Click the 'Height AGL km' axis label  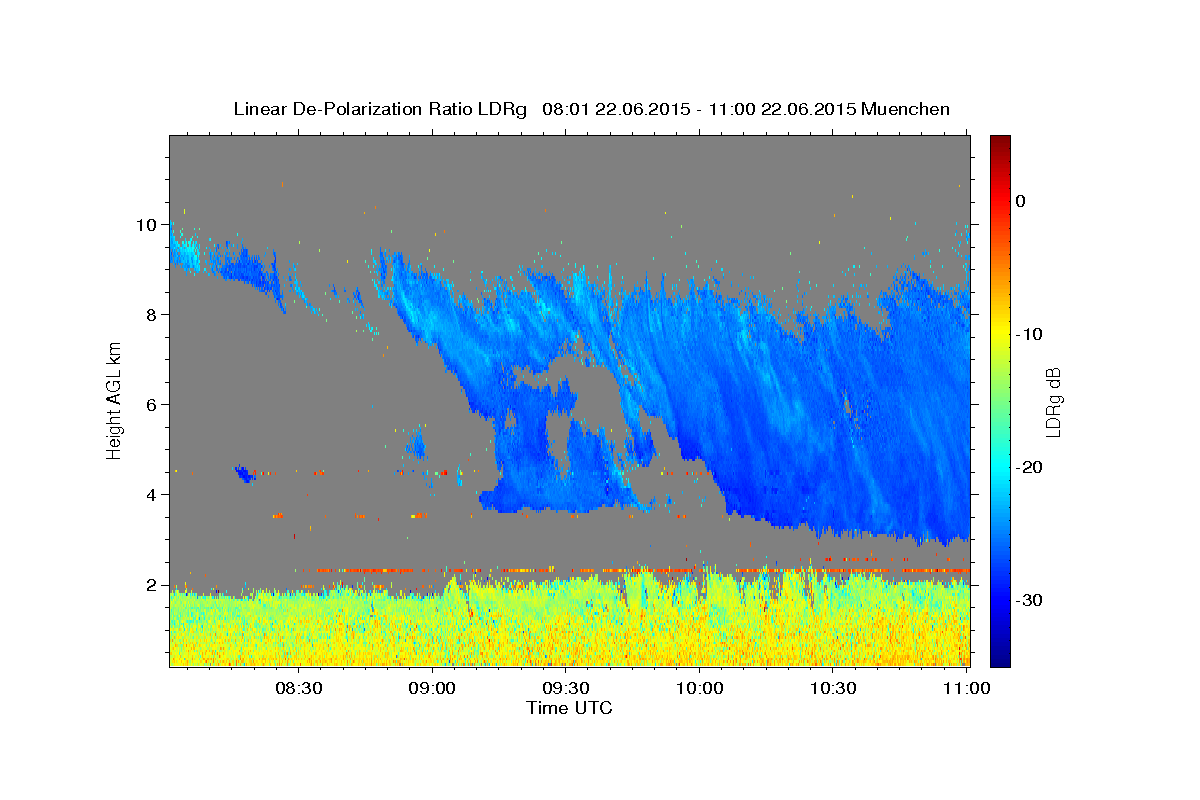coord(115,400)
